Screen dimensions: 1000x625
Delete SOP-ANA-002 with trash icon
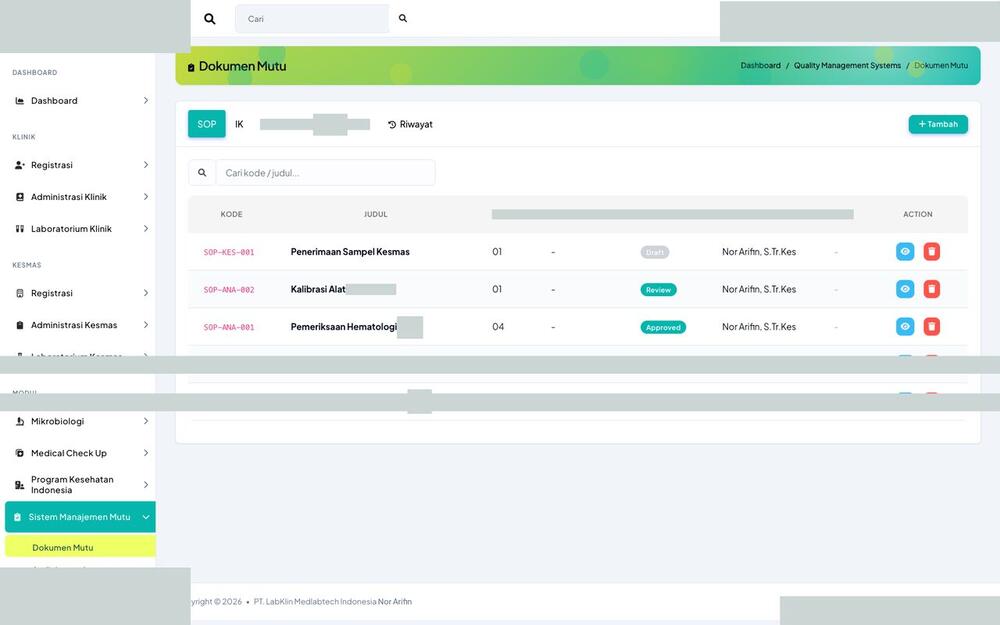(x=932, y=290)
